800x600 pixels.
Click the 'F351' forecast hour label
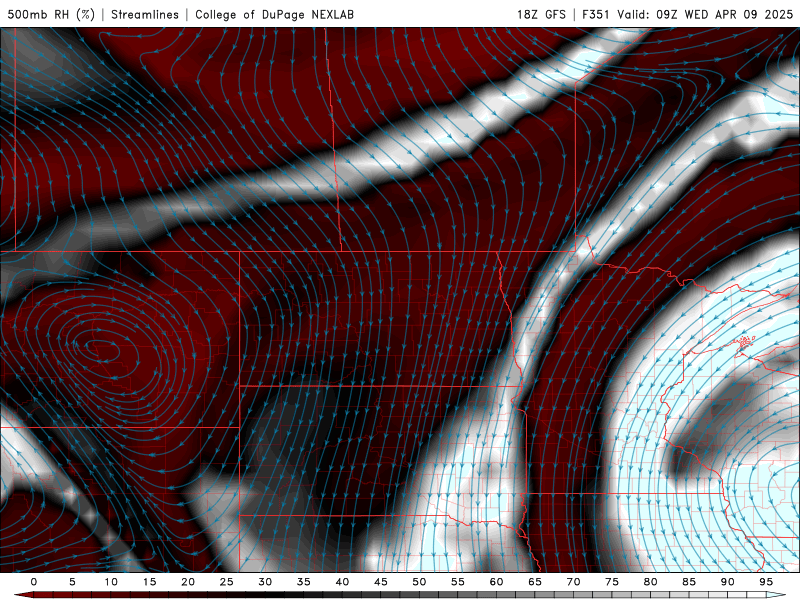tap(595, 14)
